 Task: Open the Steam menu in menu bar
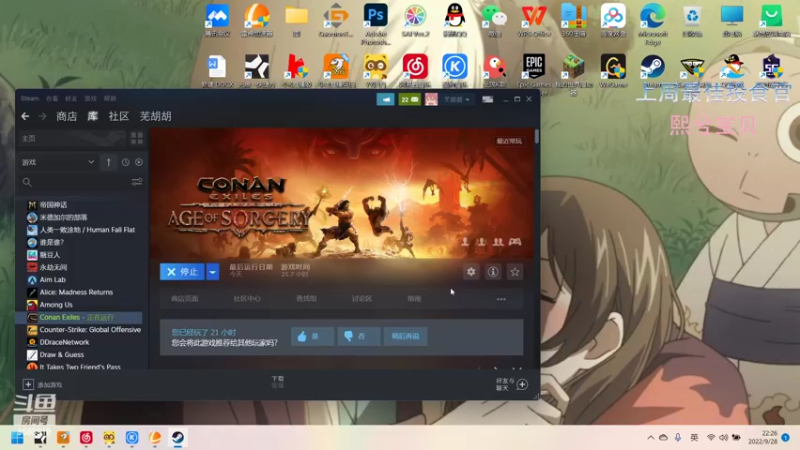coord(30,98)
